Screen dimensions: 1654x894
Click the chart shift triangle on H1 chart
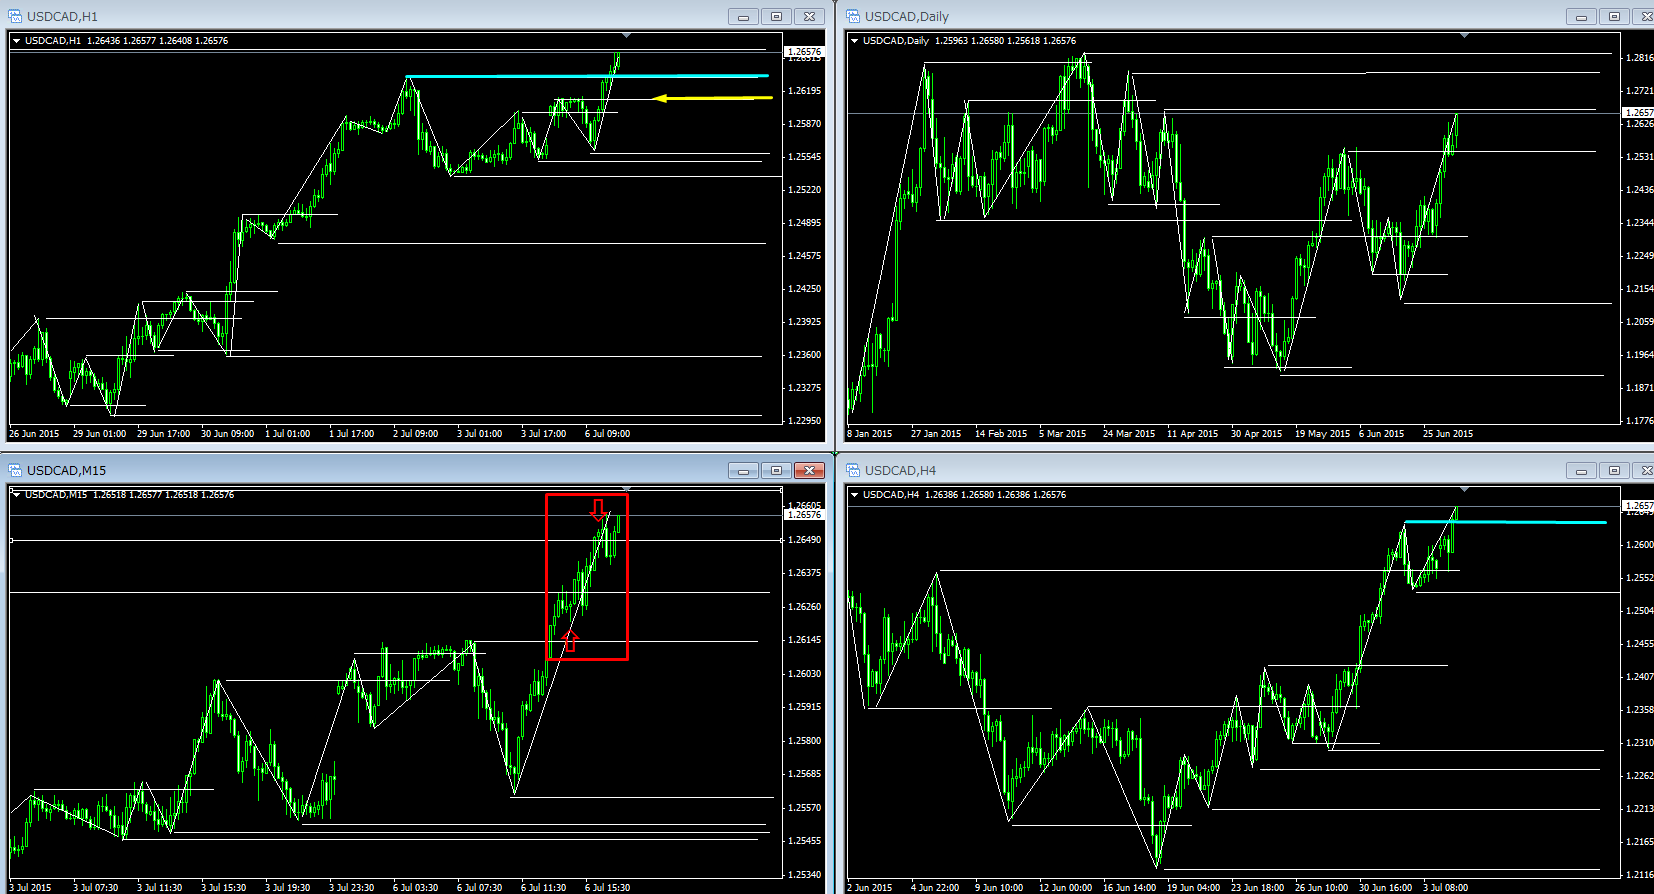point(626,36)
